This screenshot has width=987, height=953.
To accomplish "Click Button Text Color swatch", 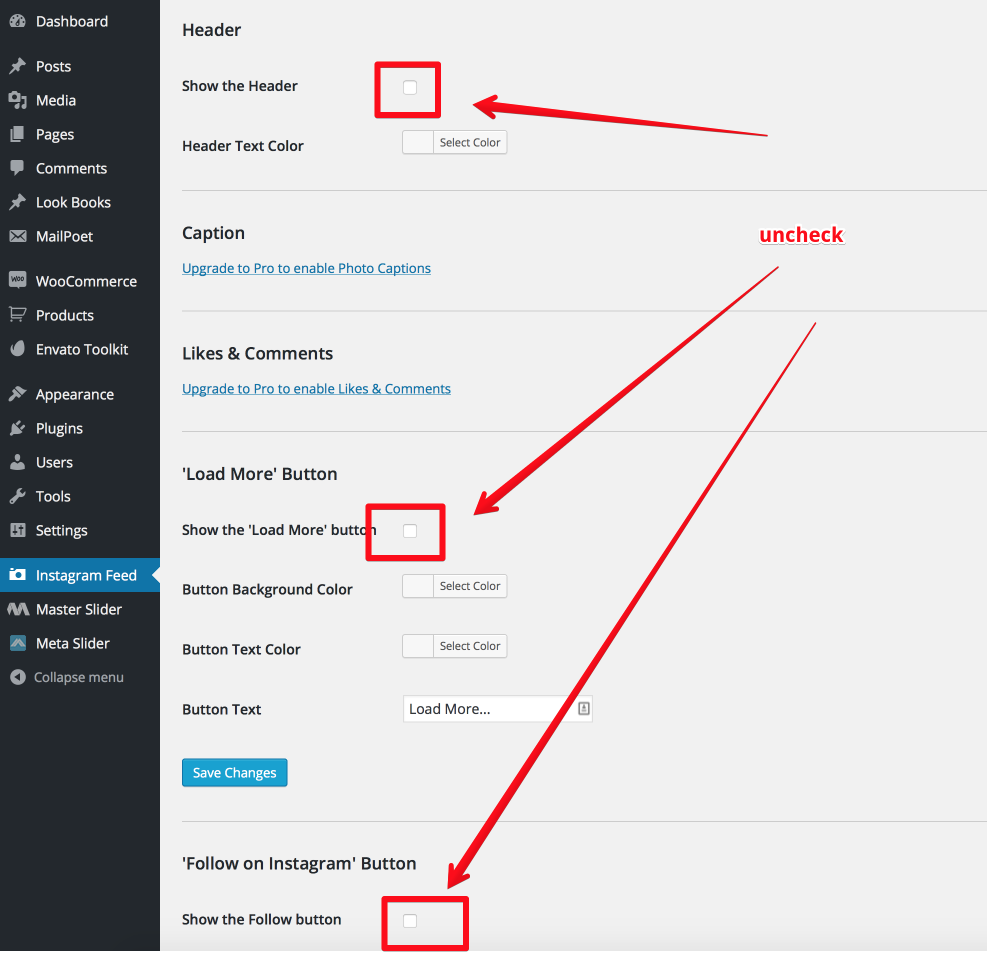I will click(x=418, y=646).
